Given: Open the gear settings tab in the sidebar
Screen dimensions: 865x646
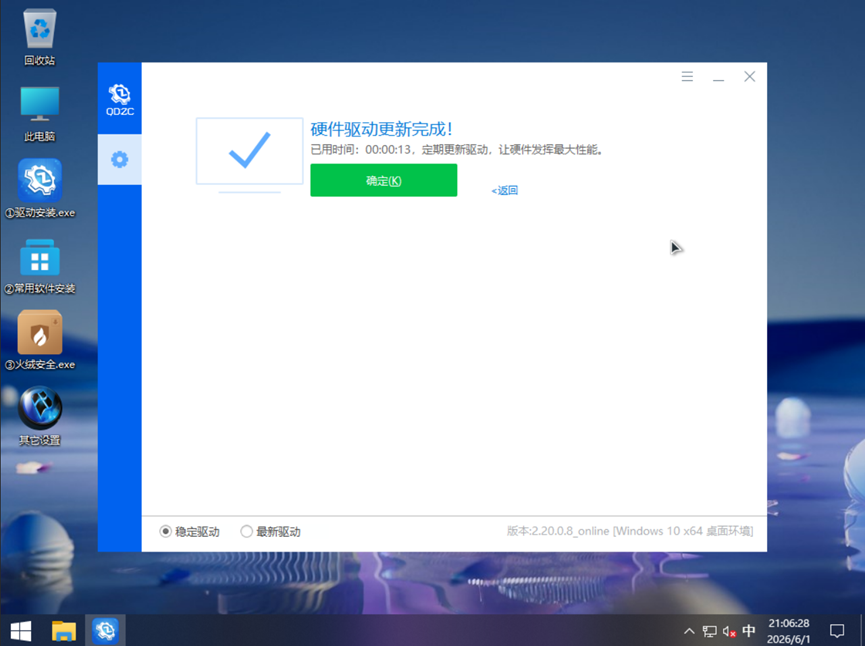Looking at the screenshot, I should (x=120, y=159).
